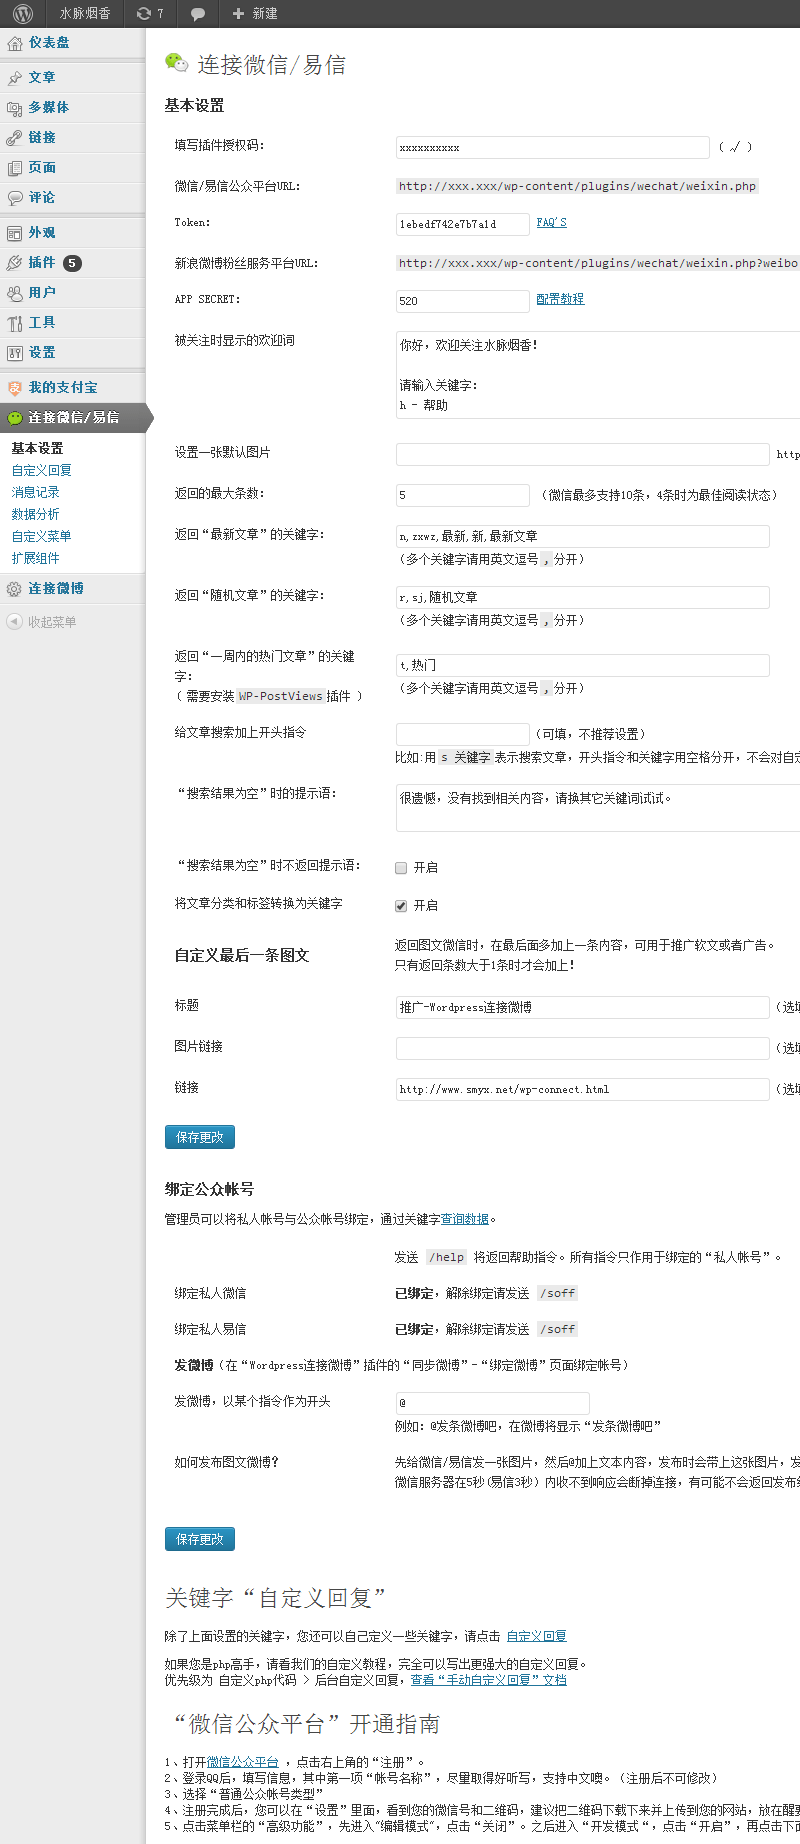The width and height of the screenshot is (800, 1844).
Task: Open the 自定义回复 link in the keyword section
Action: [537, 1636]
